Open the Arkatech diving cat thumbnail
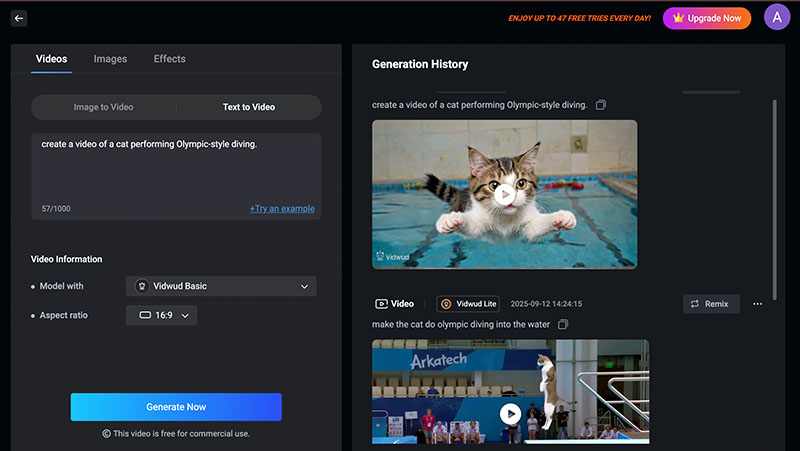The image size is (800, 451). 511,391
